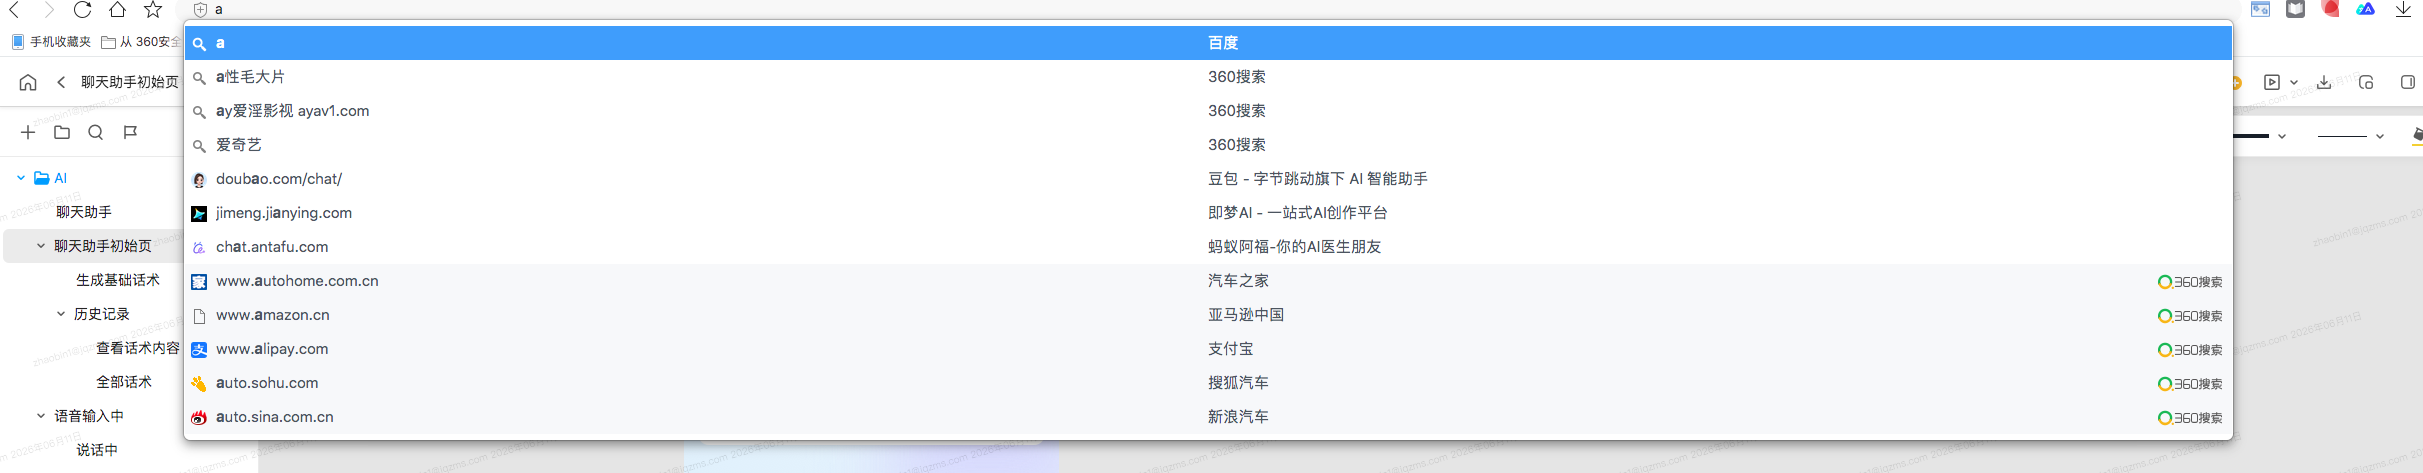
Task: Reload the current page
Action: [83, 10]
